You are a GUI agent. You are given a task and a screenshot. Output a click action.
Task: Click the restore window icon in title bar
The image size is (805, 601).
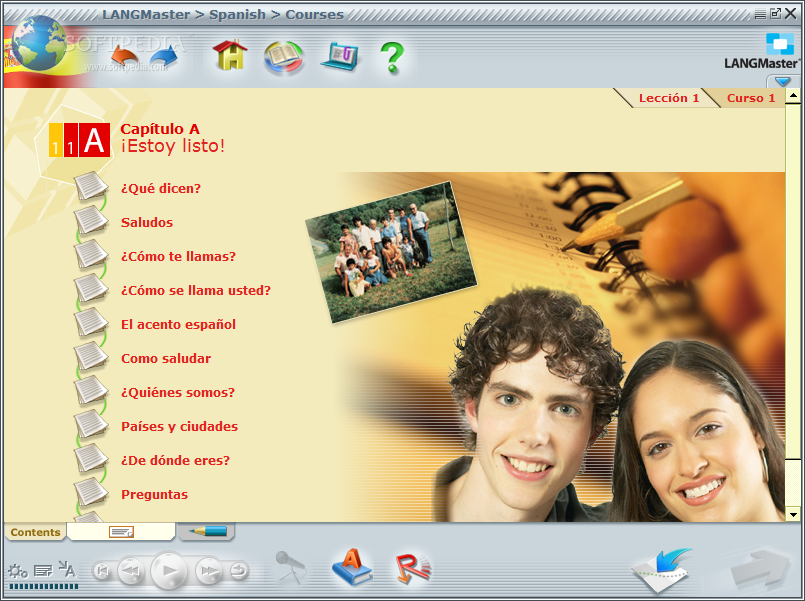click(775, 13)
